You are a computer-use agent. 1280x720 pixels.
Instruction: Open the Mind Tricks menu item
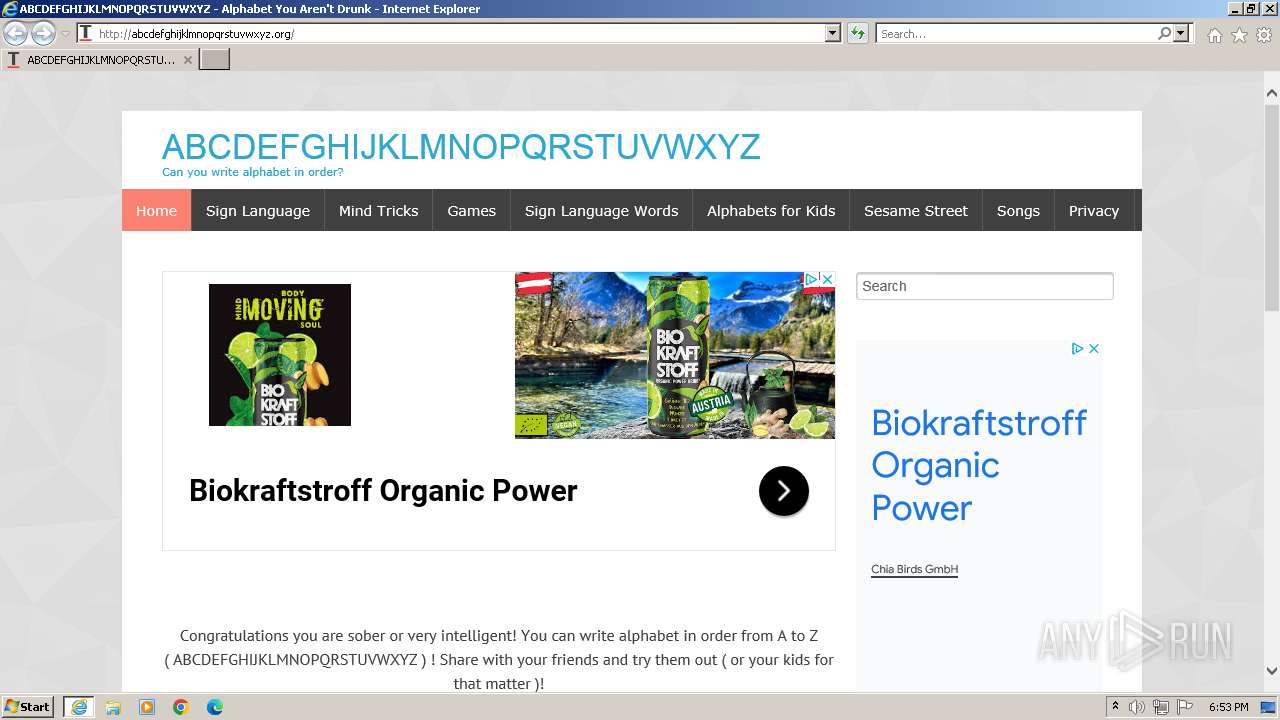378,210
